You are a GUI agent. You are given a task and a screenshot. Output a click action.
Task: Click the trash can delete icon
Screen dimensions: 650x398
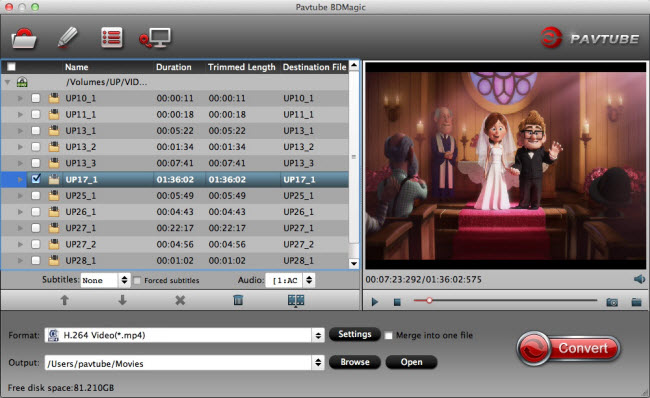(238, 300)
